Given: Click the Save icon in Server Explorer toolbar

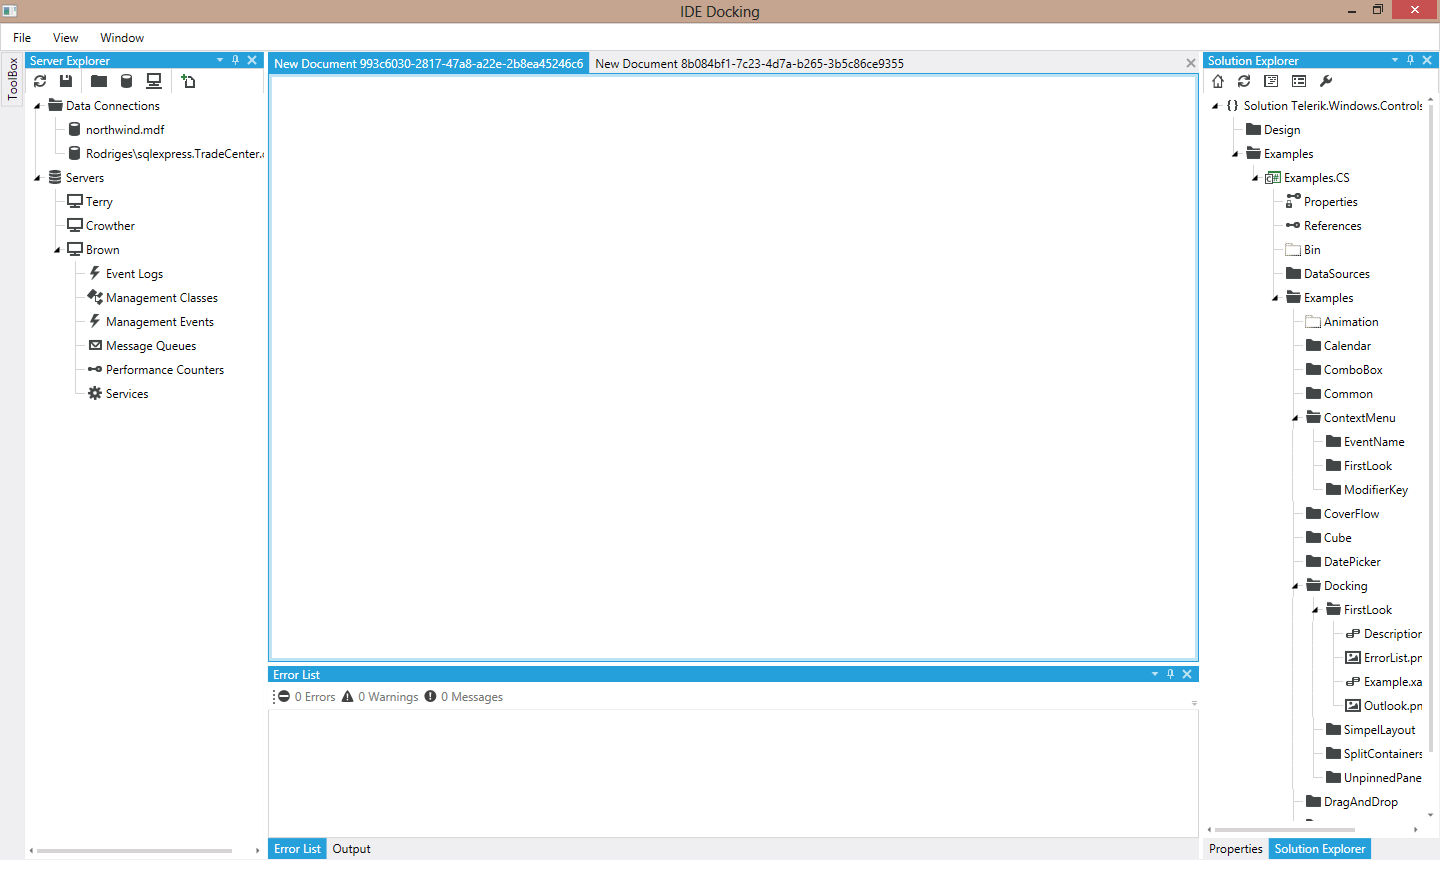Looking at the screenshot, I should (65, 81).
